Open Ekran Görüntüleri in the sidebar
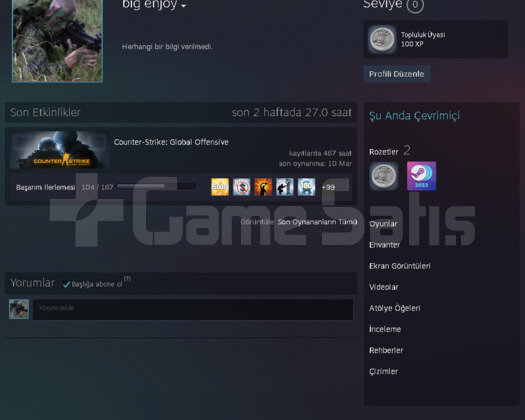 click(400, 266)
